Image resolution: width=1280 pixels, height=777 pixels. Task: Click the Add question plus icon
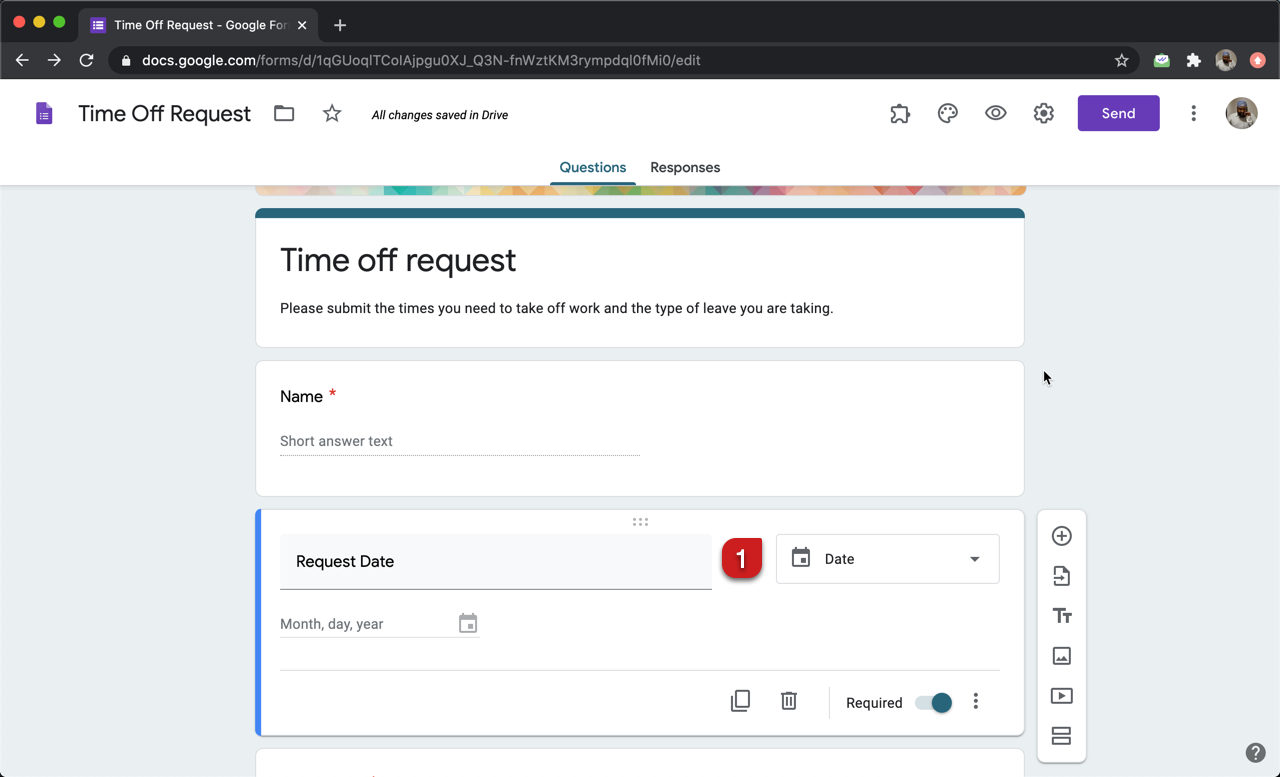[x=1061, y=536]
